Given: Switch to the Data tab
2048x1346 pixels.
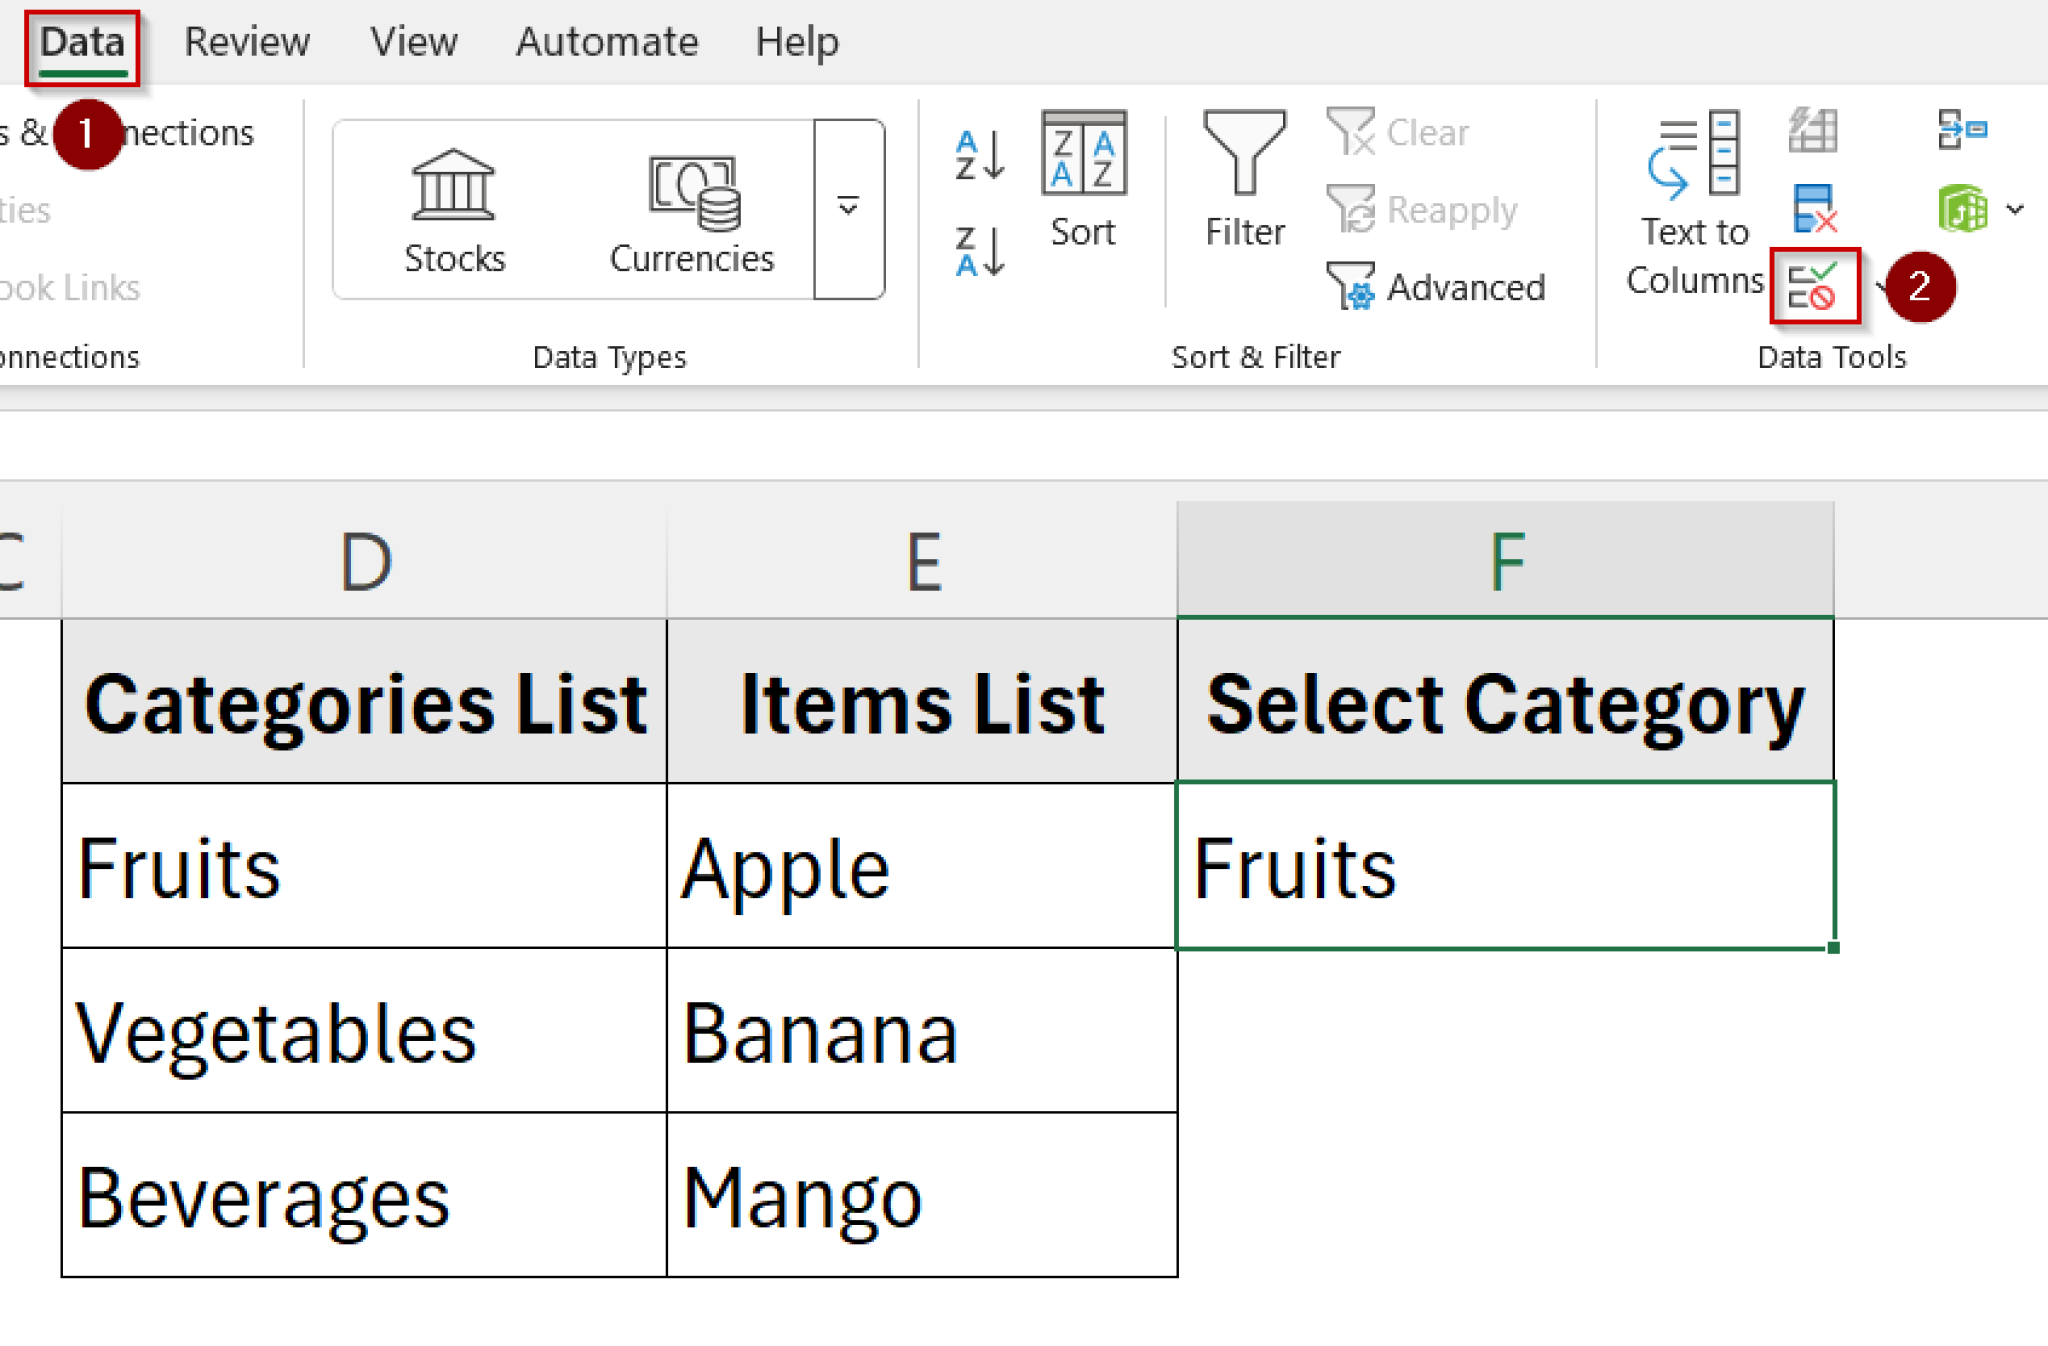Looking at the screenshot, I should pos(83,42).
